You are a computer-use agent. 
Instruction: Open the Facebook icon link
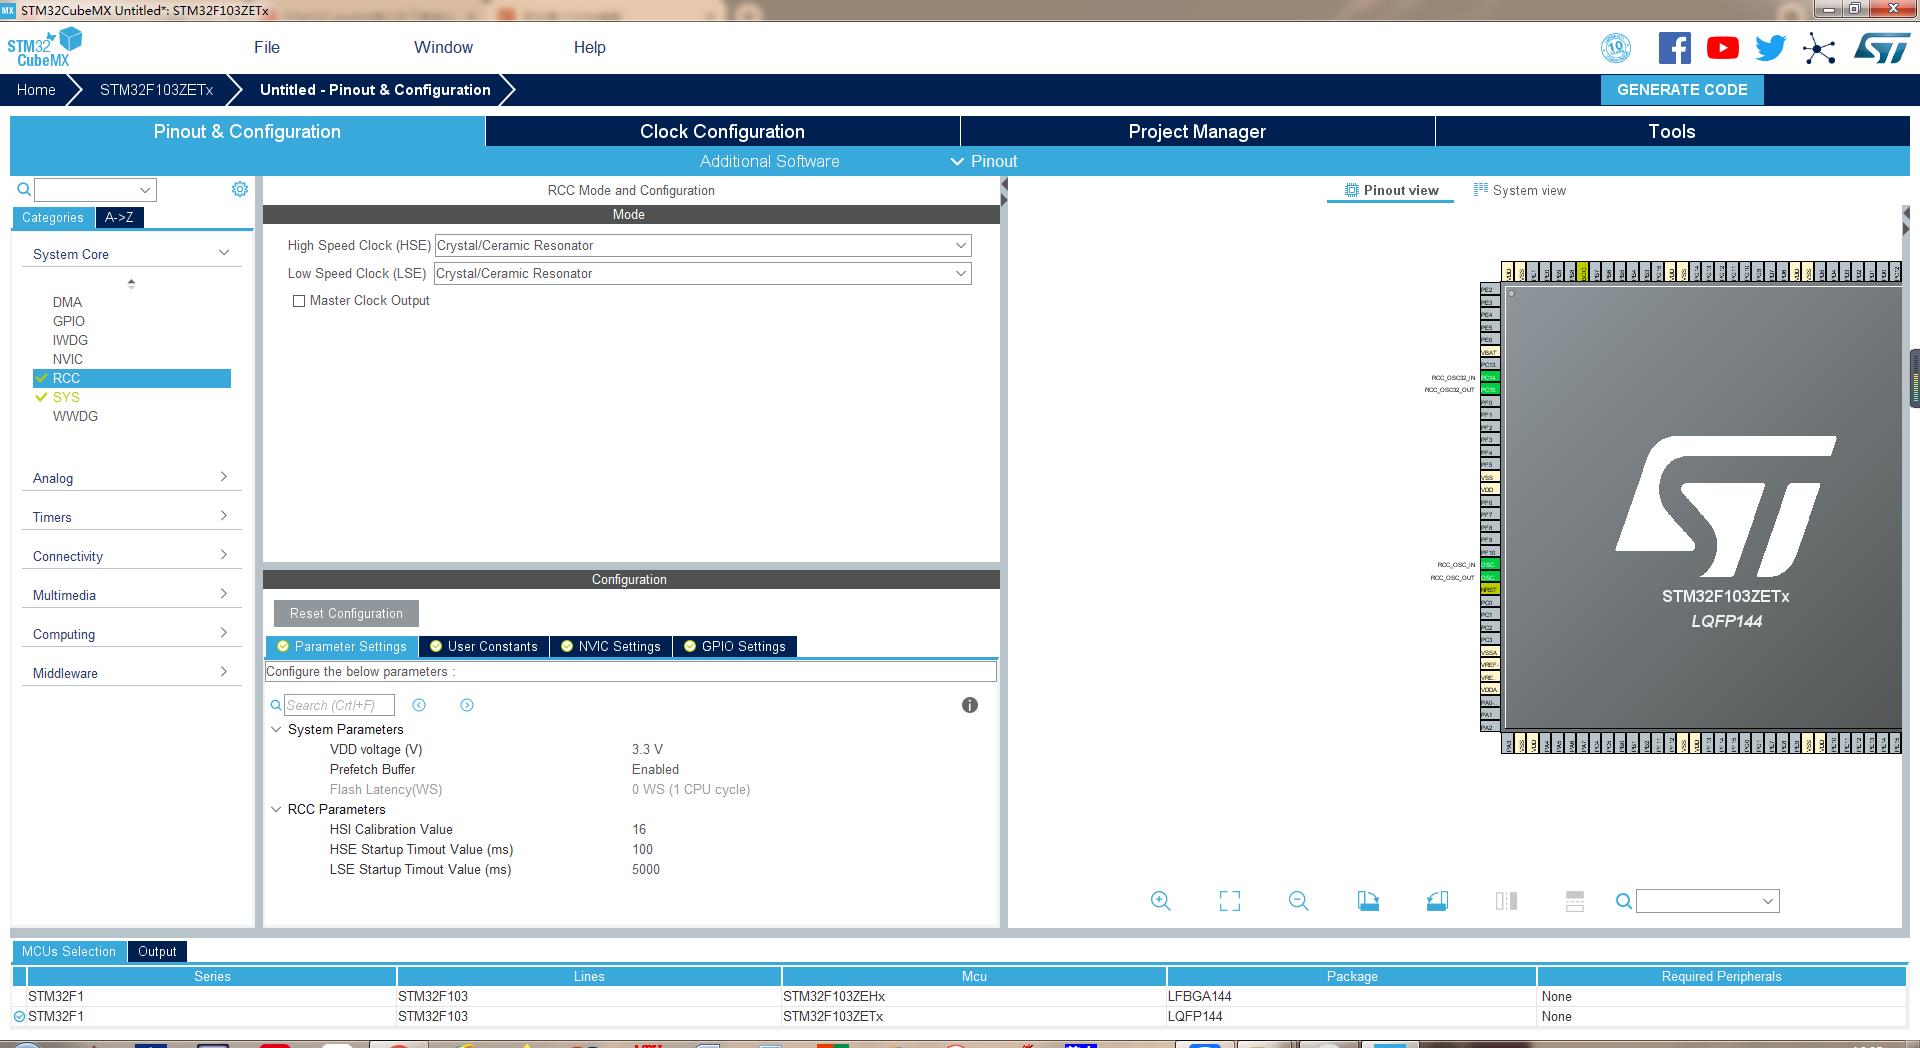coord(1675,48)
